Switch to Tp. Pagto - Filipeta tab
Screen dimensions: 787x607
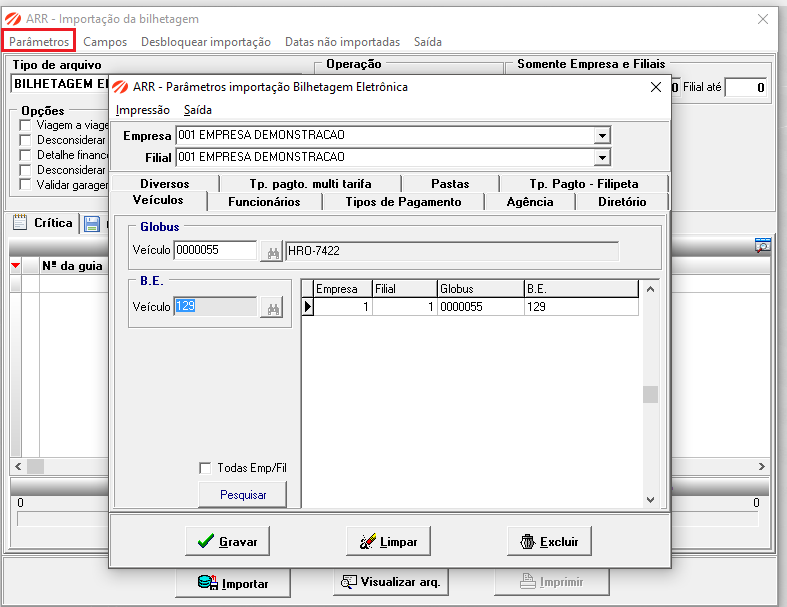pos(584,184)
